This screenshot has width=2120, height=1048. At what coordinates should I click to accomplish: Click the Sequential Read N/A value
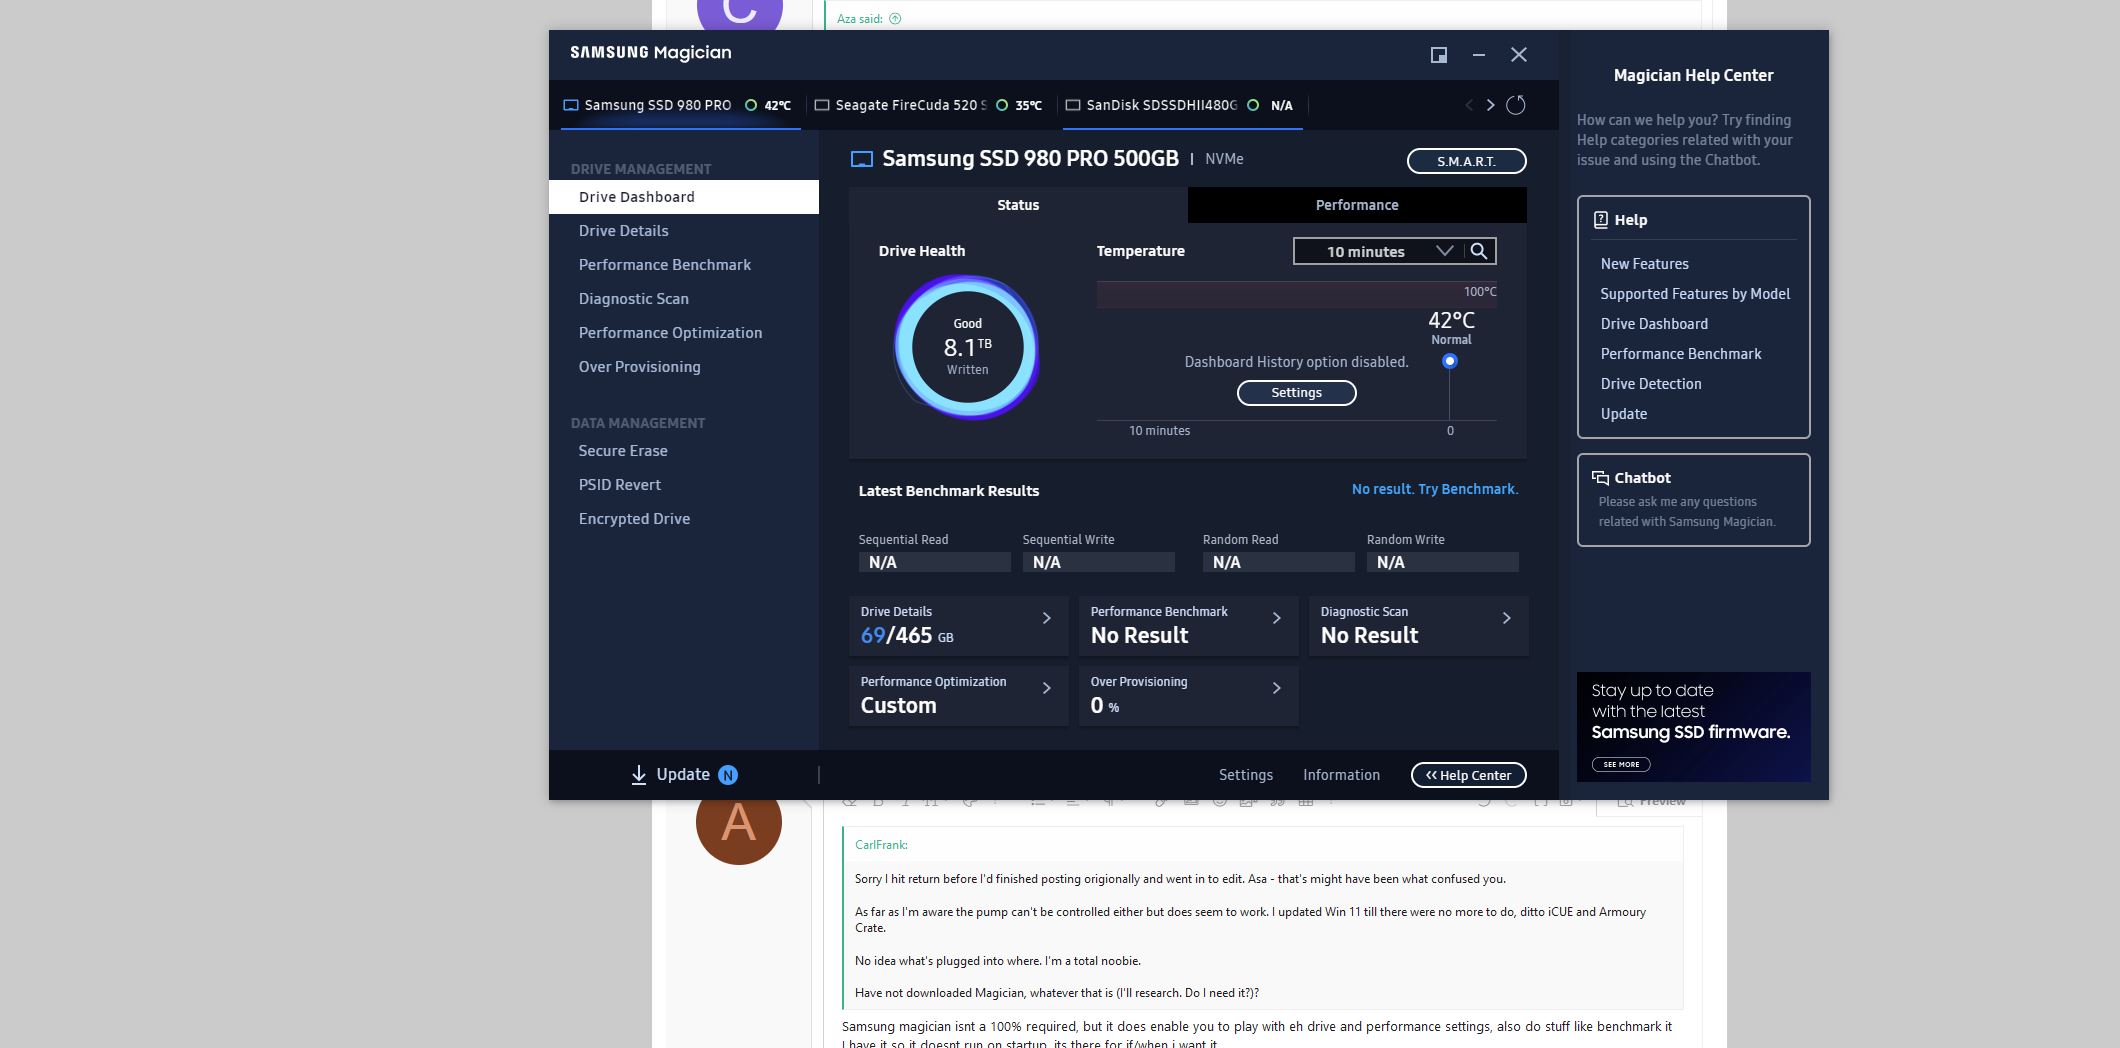pyautogui.click(x=934, y=563)
